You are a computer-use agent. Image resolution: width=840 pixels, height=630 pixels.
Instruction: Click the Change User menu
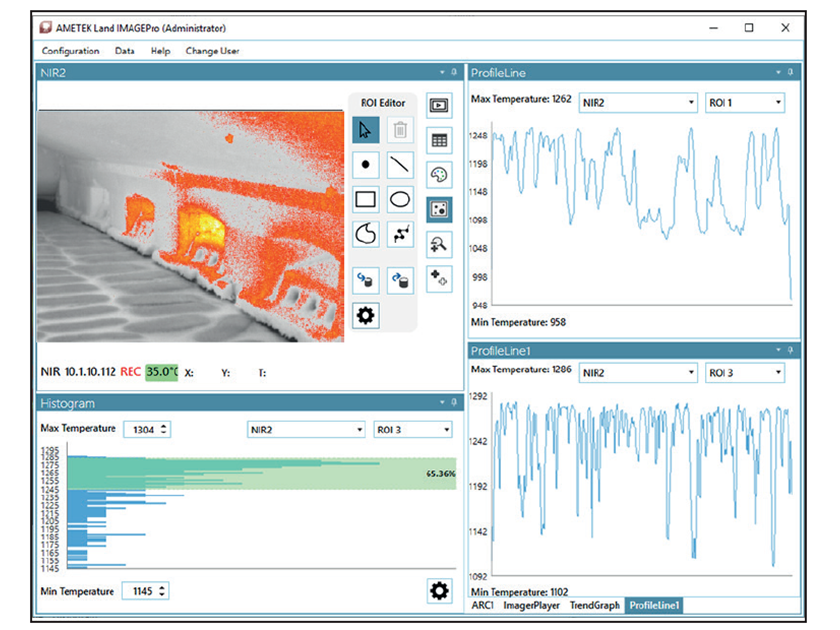tap(212, 51)
